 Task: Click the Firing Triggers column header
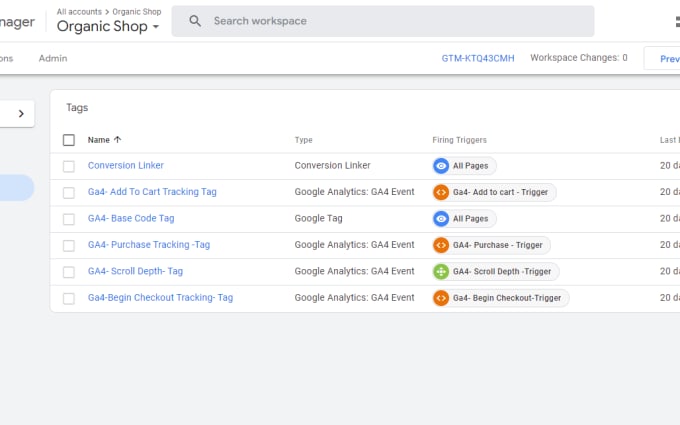point(459,140)
